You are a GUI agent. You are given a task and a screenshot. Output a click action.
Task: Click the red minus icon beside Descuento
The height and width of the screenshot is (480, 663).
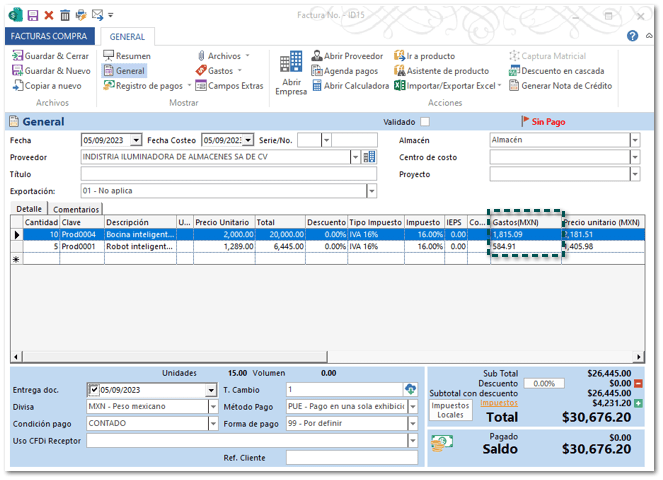pyautogui.click(x=638, y=384)
